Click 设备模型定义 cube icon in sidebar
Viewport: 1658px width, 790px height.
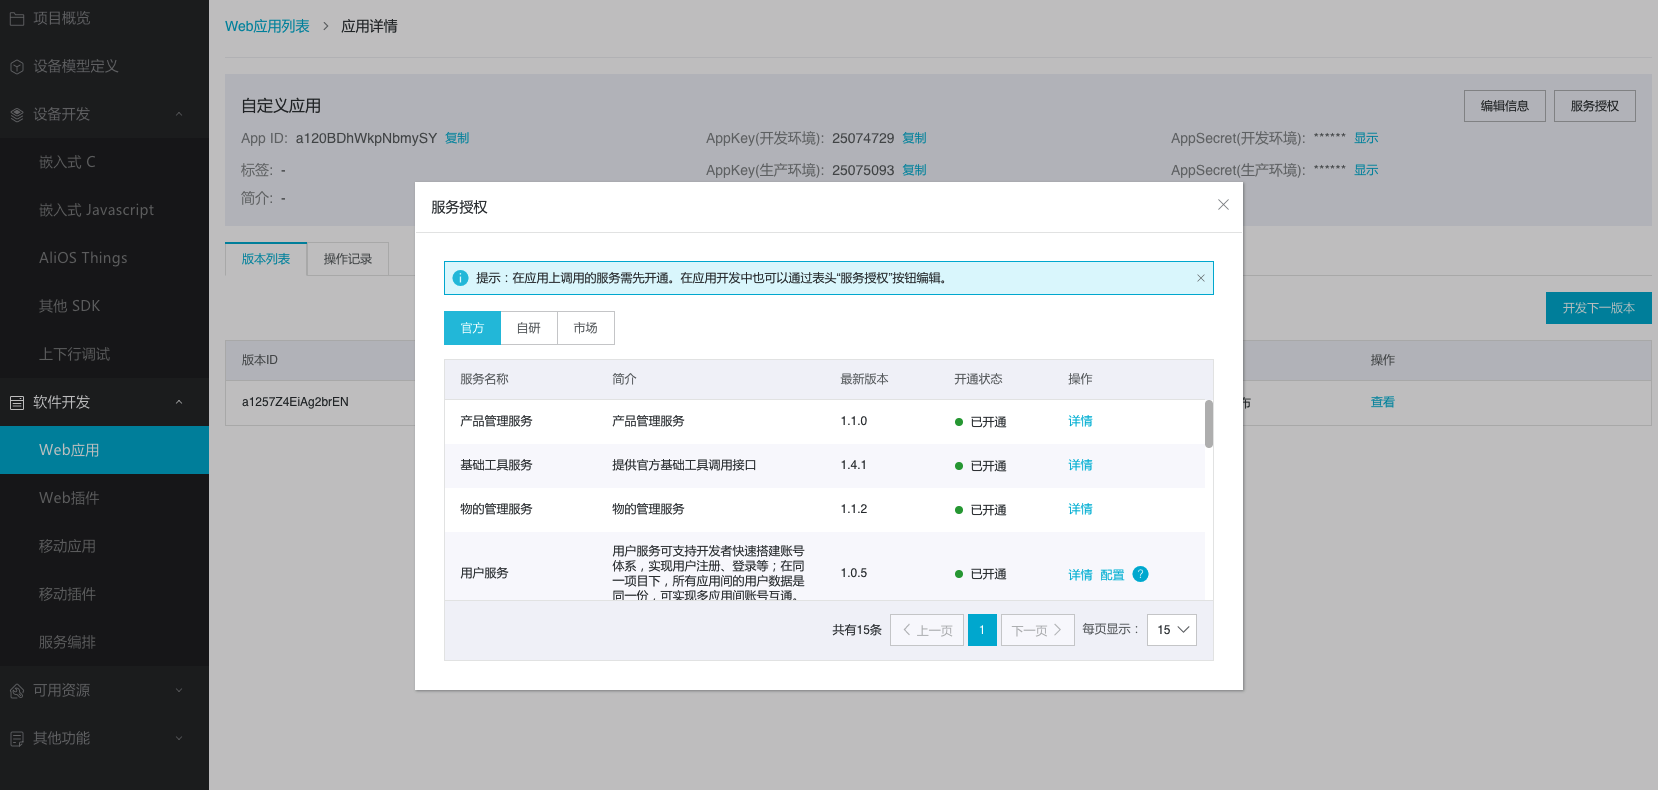coord(17,66)
